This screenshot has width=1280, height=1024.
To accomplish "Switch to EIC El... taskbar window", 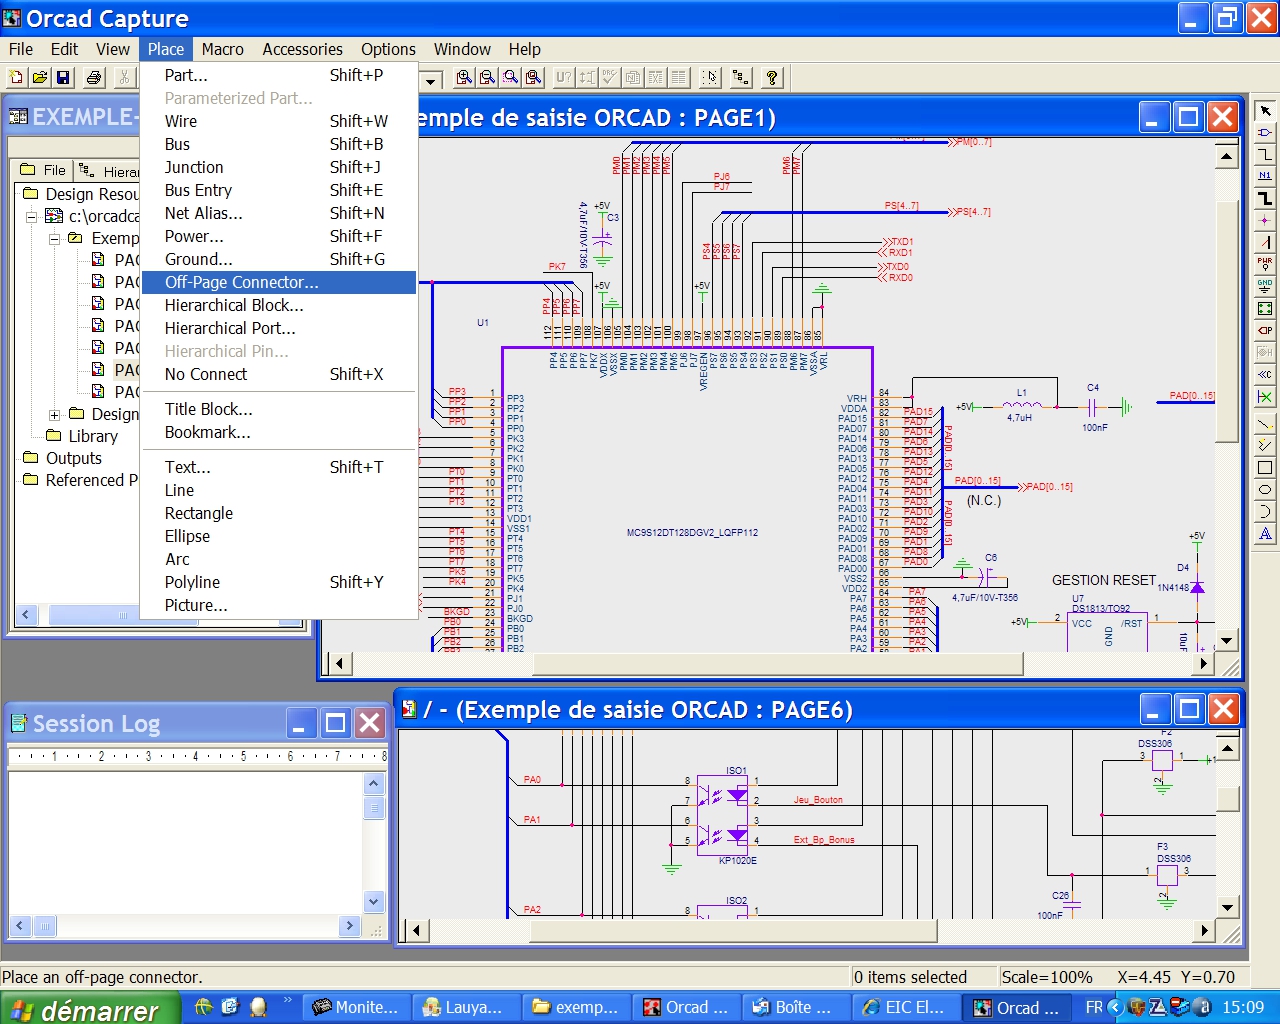I will click(905, 1007).
